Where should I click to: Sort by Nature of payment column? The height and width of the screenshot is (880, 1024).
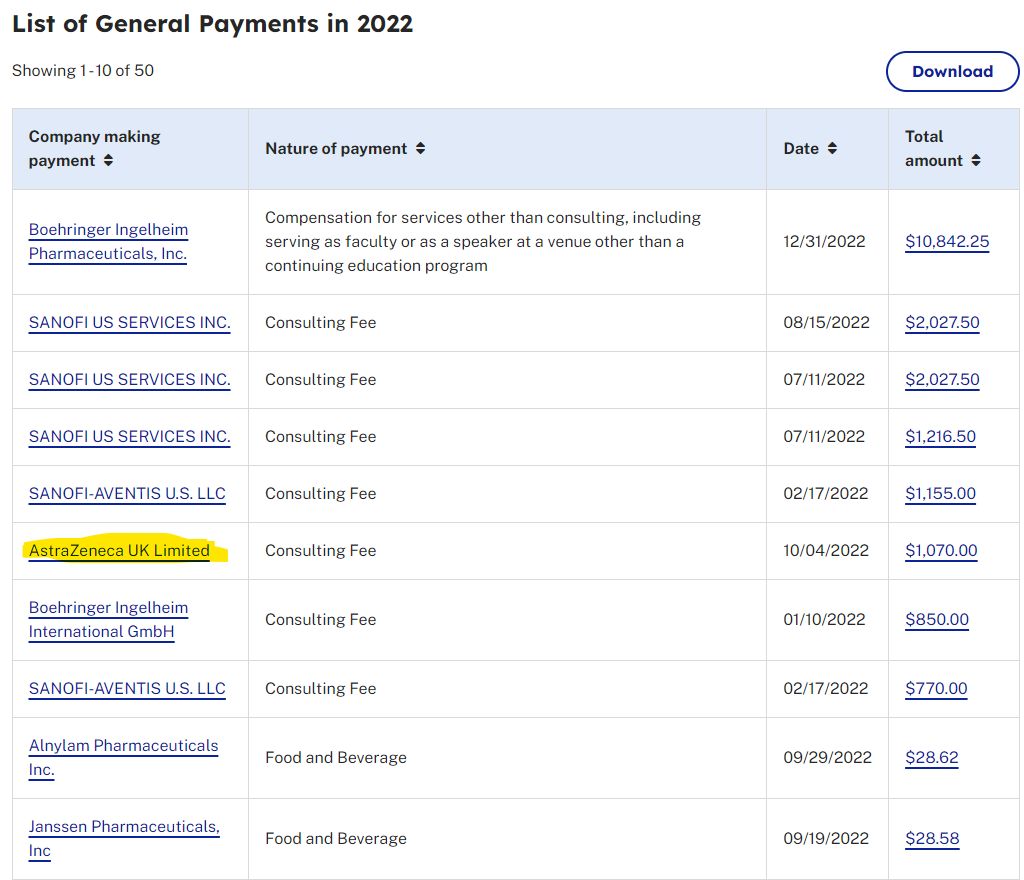coord(420,149)
